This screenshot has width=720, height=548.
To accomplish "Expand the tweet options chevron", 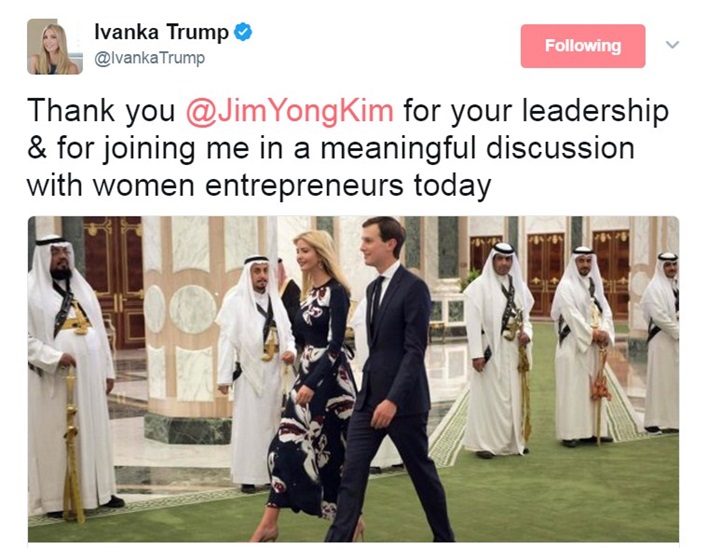I will (672, 45).
